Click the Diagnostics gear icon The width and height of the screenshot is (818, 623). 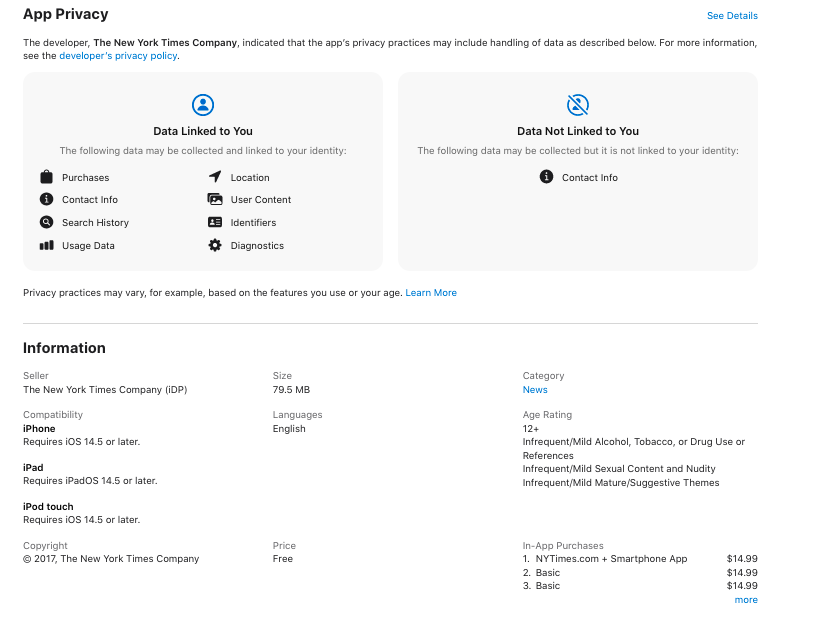215,245
